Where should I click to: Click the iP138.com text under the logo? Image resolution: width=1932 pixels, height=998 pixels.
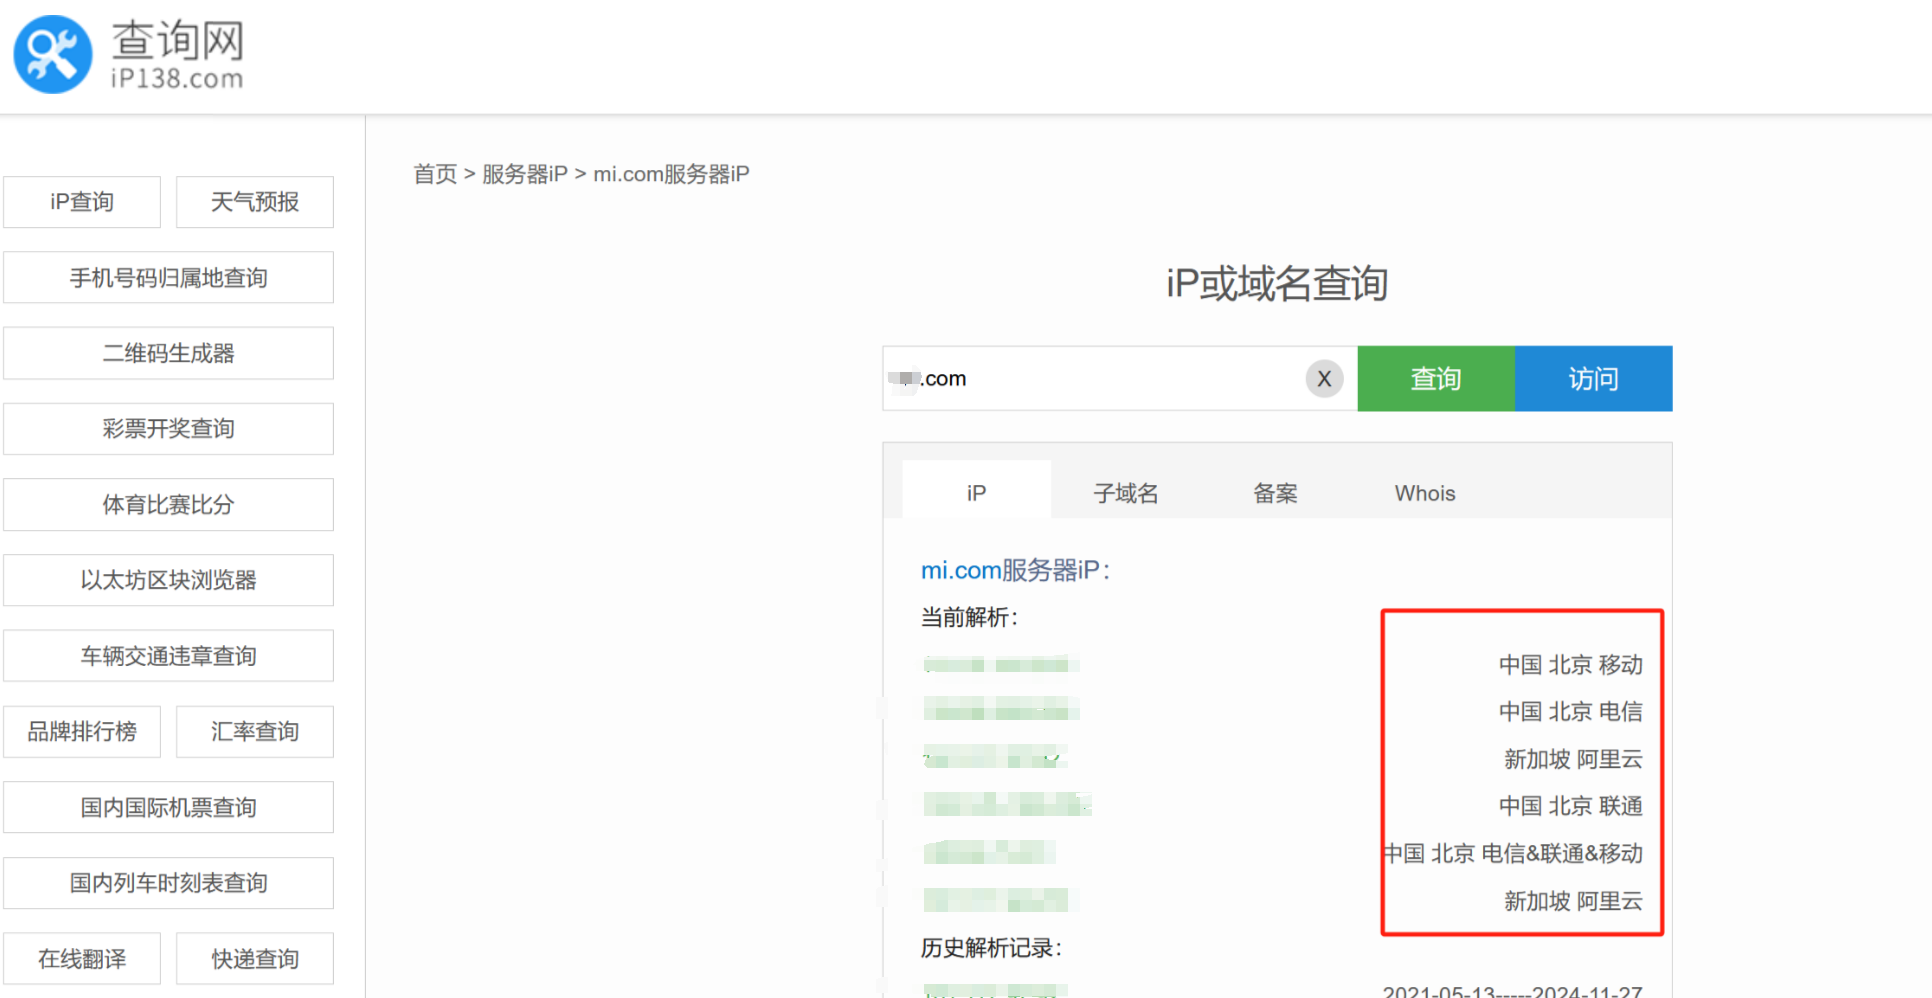coord(177,79)
